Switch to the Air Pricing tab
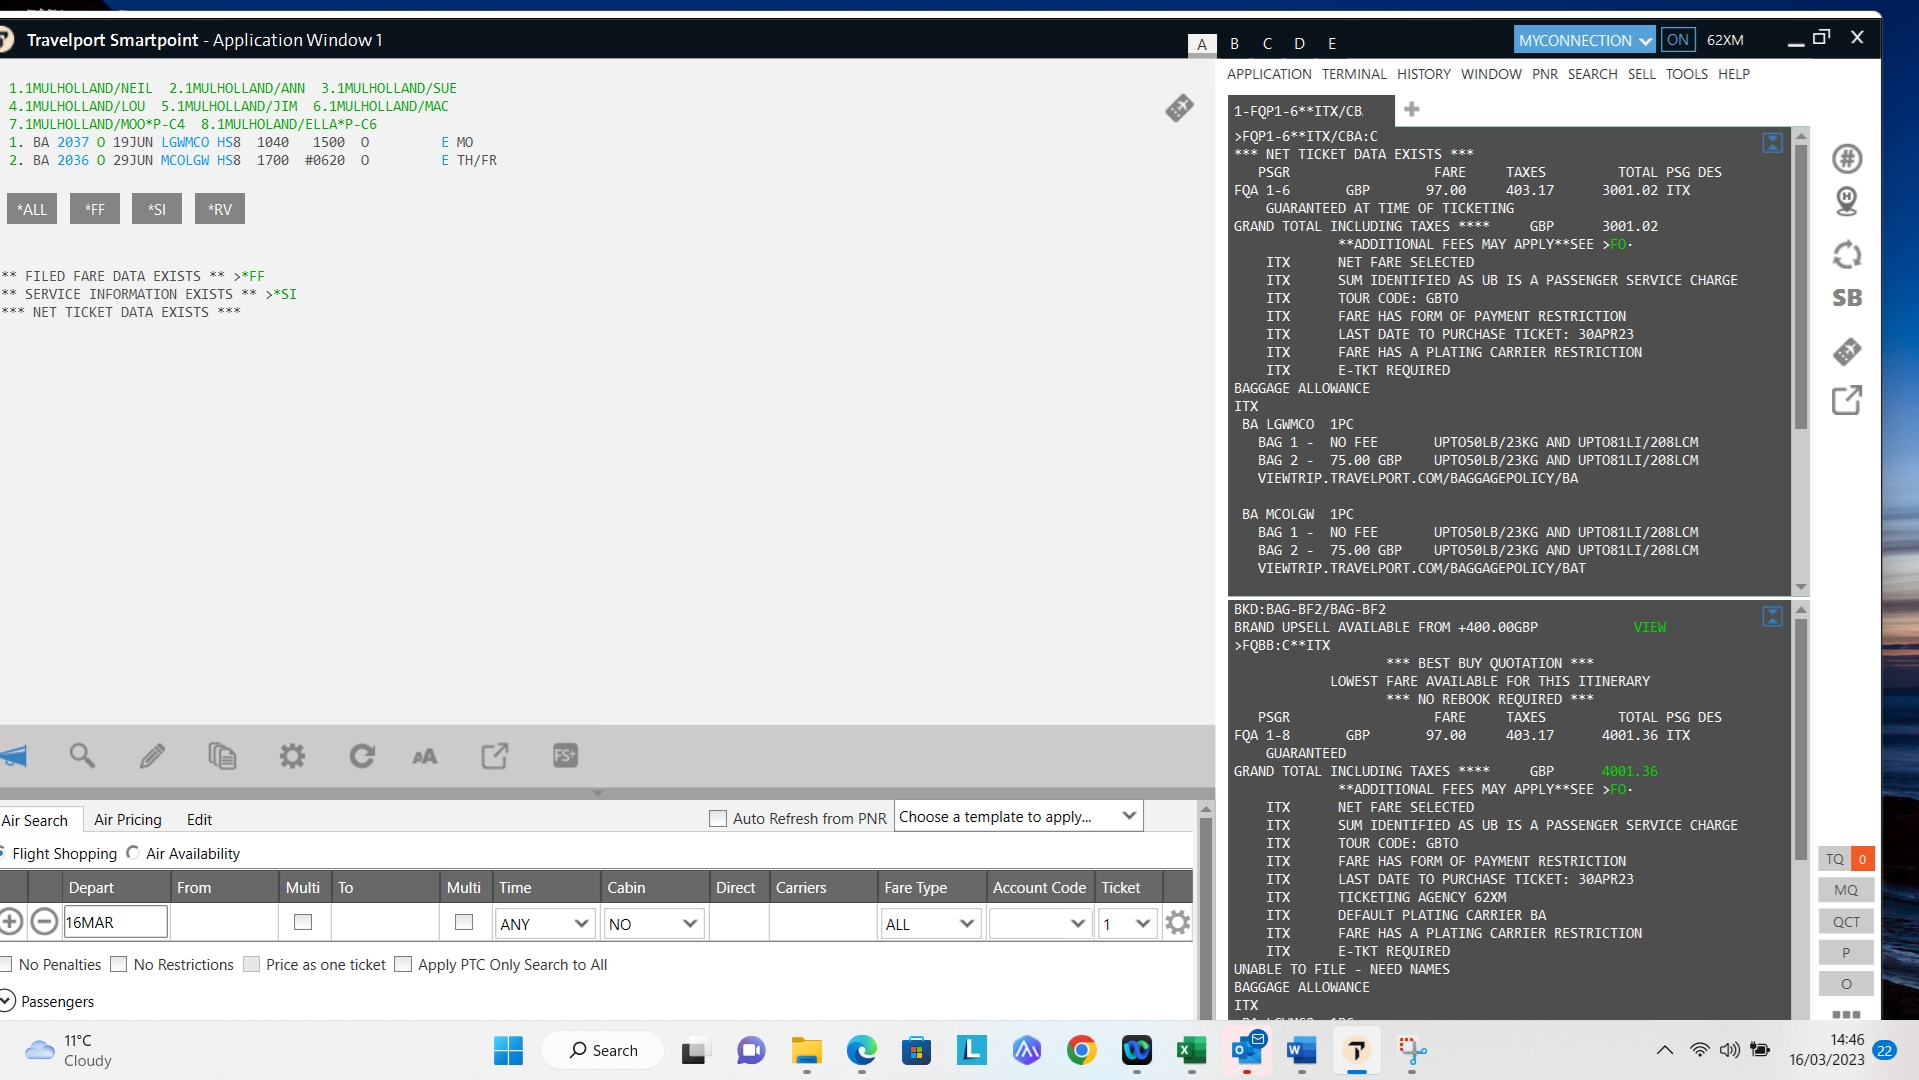 127,820
